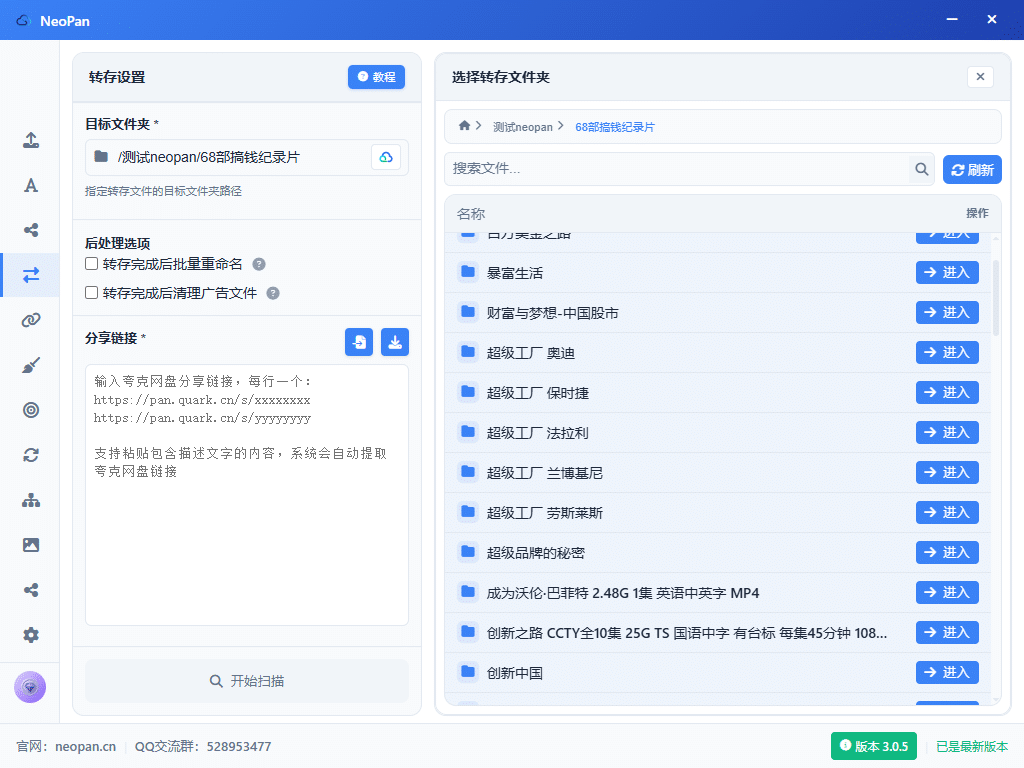Open the upload page from the sidebar

(x=31, y=140)
